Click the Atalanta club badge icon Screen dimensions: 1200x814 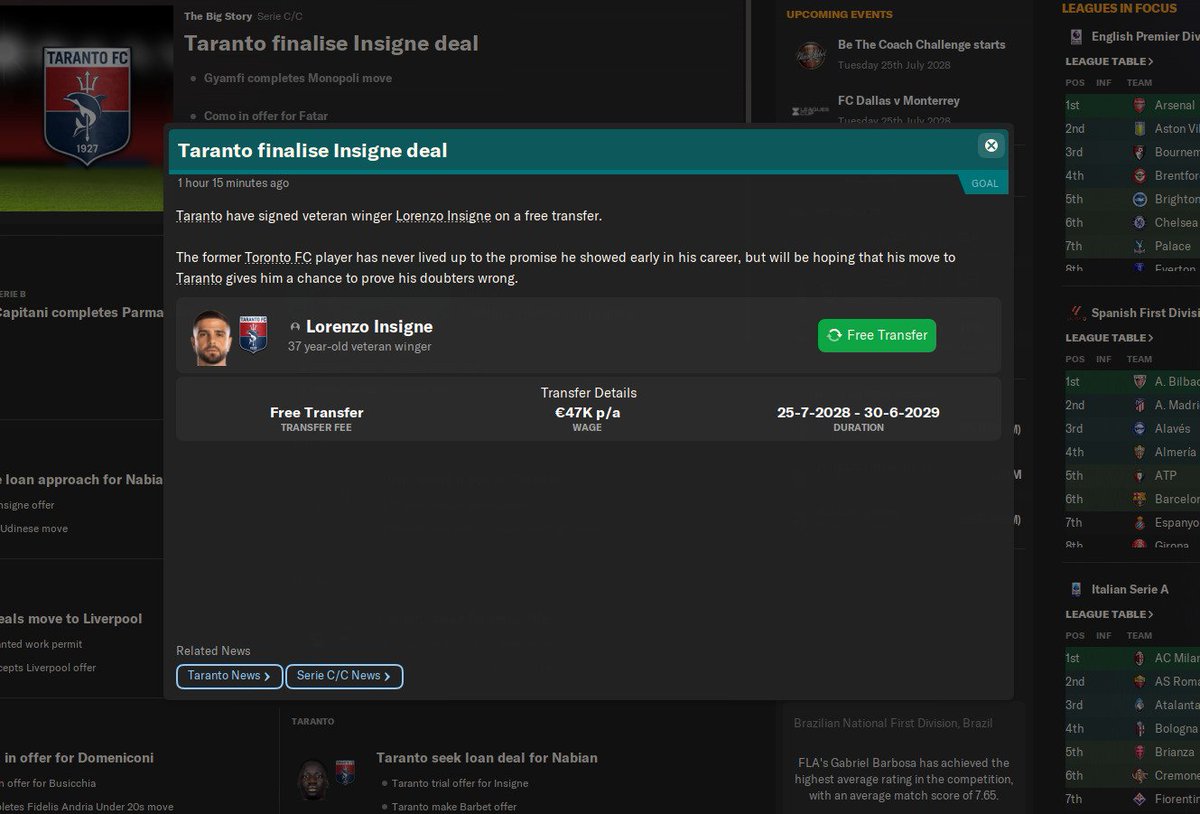click(x=1139, y=705)
